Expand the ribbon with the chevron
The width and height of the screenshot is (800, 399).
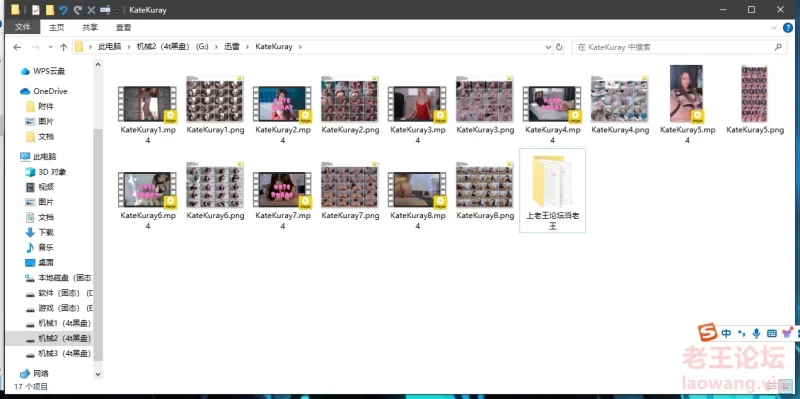click(x=774, y=28)
